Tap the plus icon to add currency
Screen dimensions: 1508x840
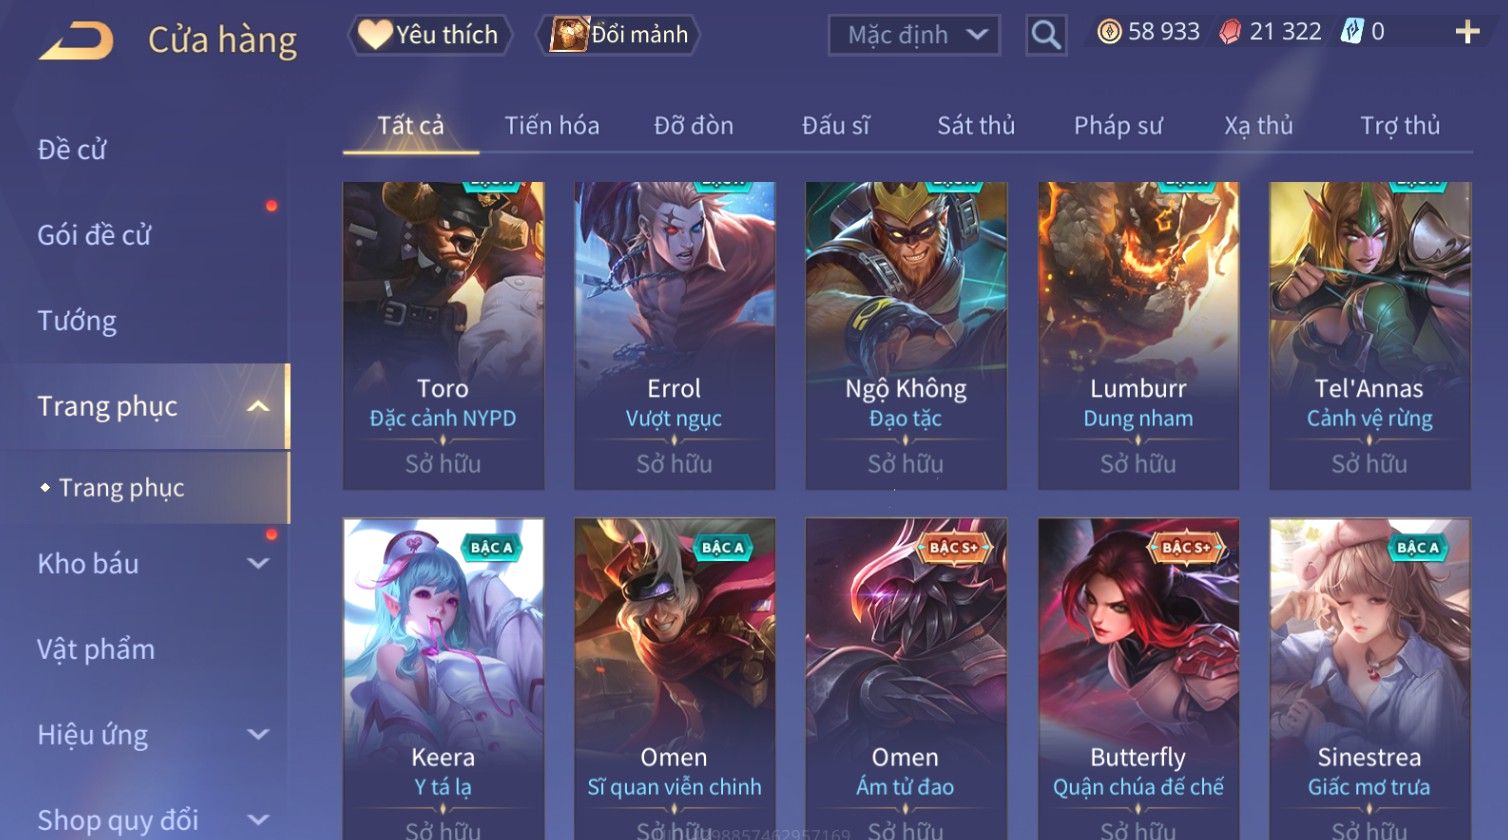point(1467,33)
